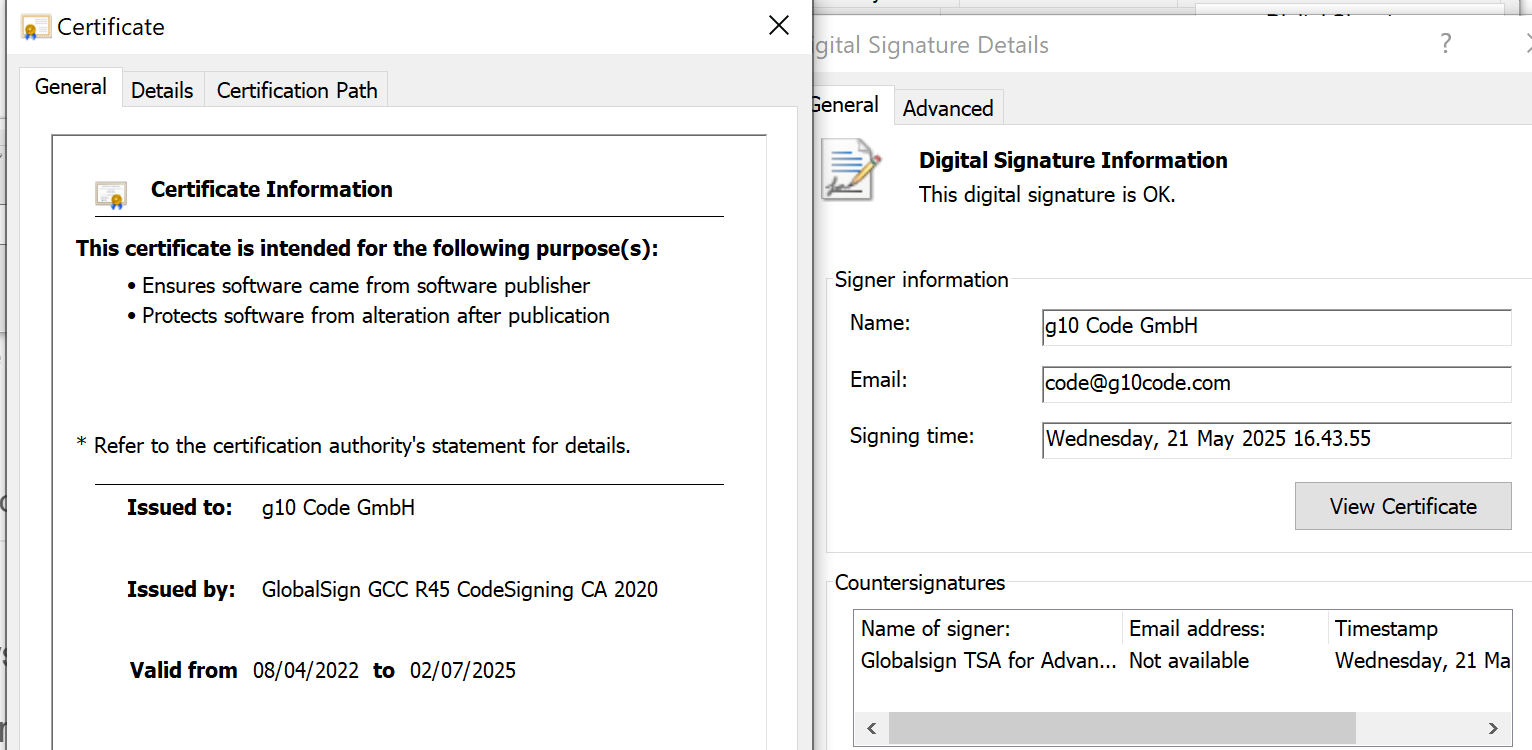
Task: Switch to the certificate Details tab
Action: tap(162, 90)
